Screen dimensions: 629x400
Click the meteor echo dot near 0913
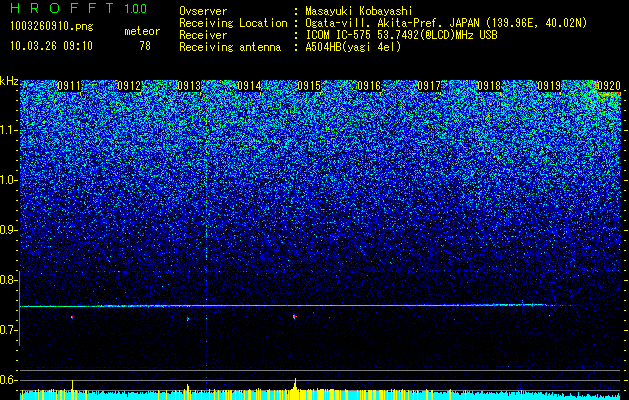(188, 319)
